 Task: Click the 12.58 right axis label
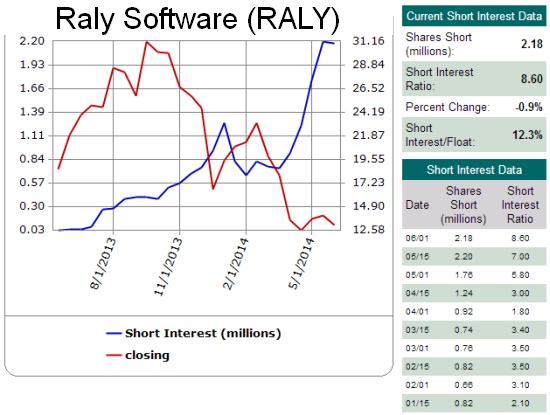point(369,229)
